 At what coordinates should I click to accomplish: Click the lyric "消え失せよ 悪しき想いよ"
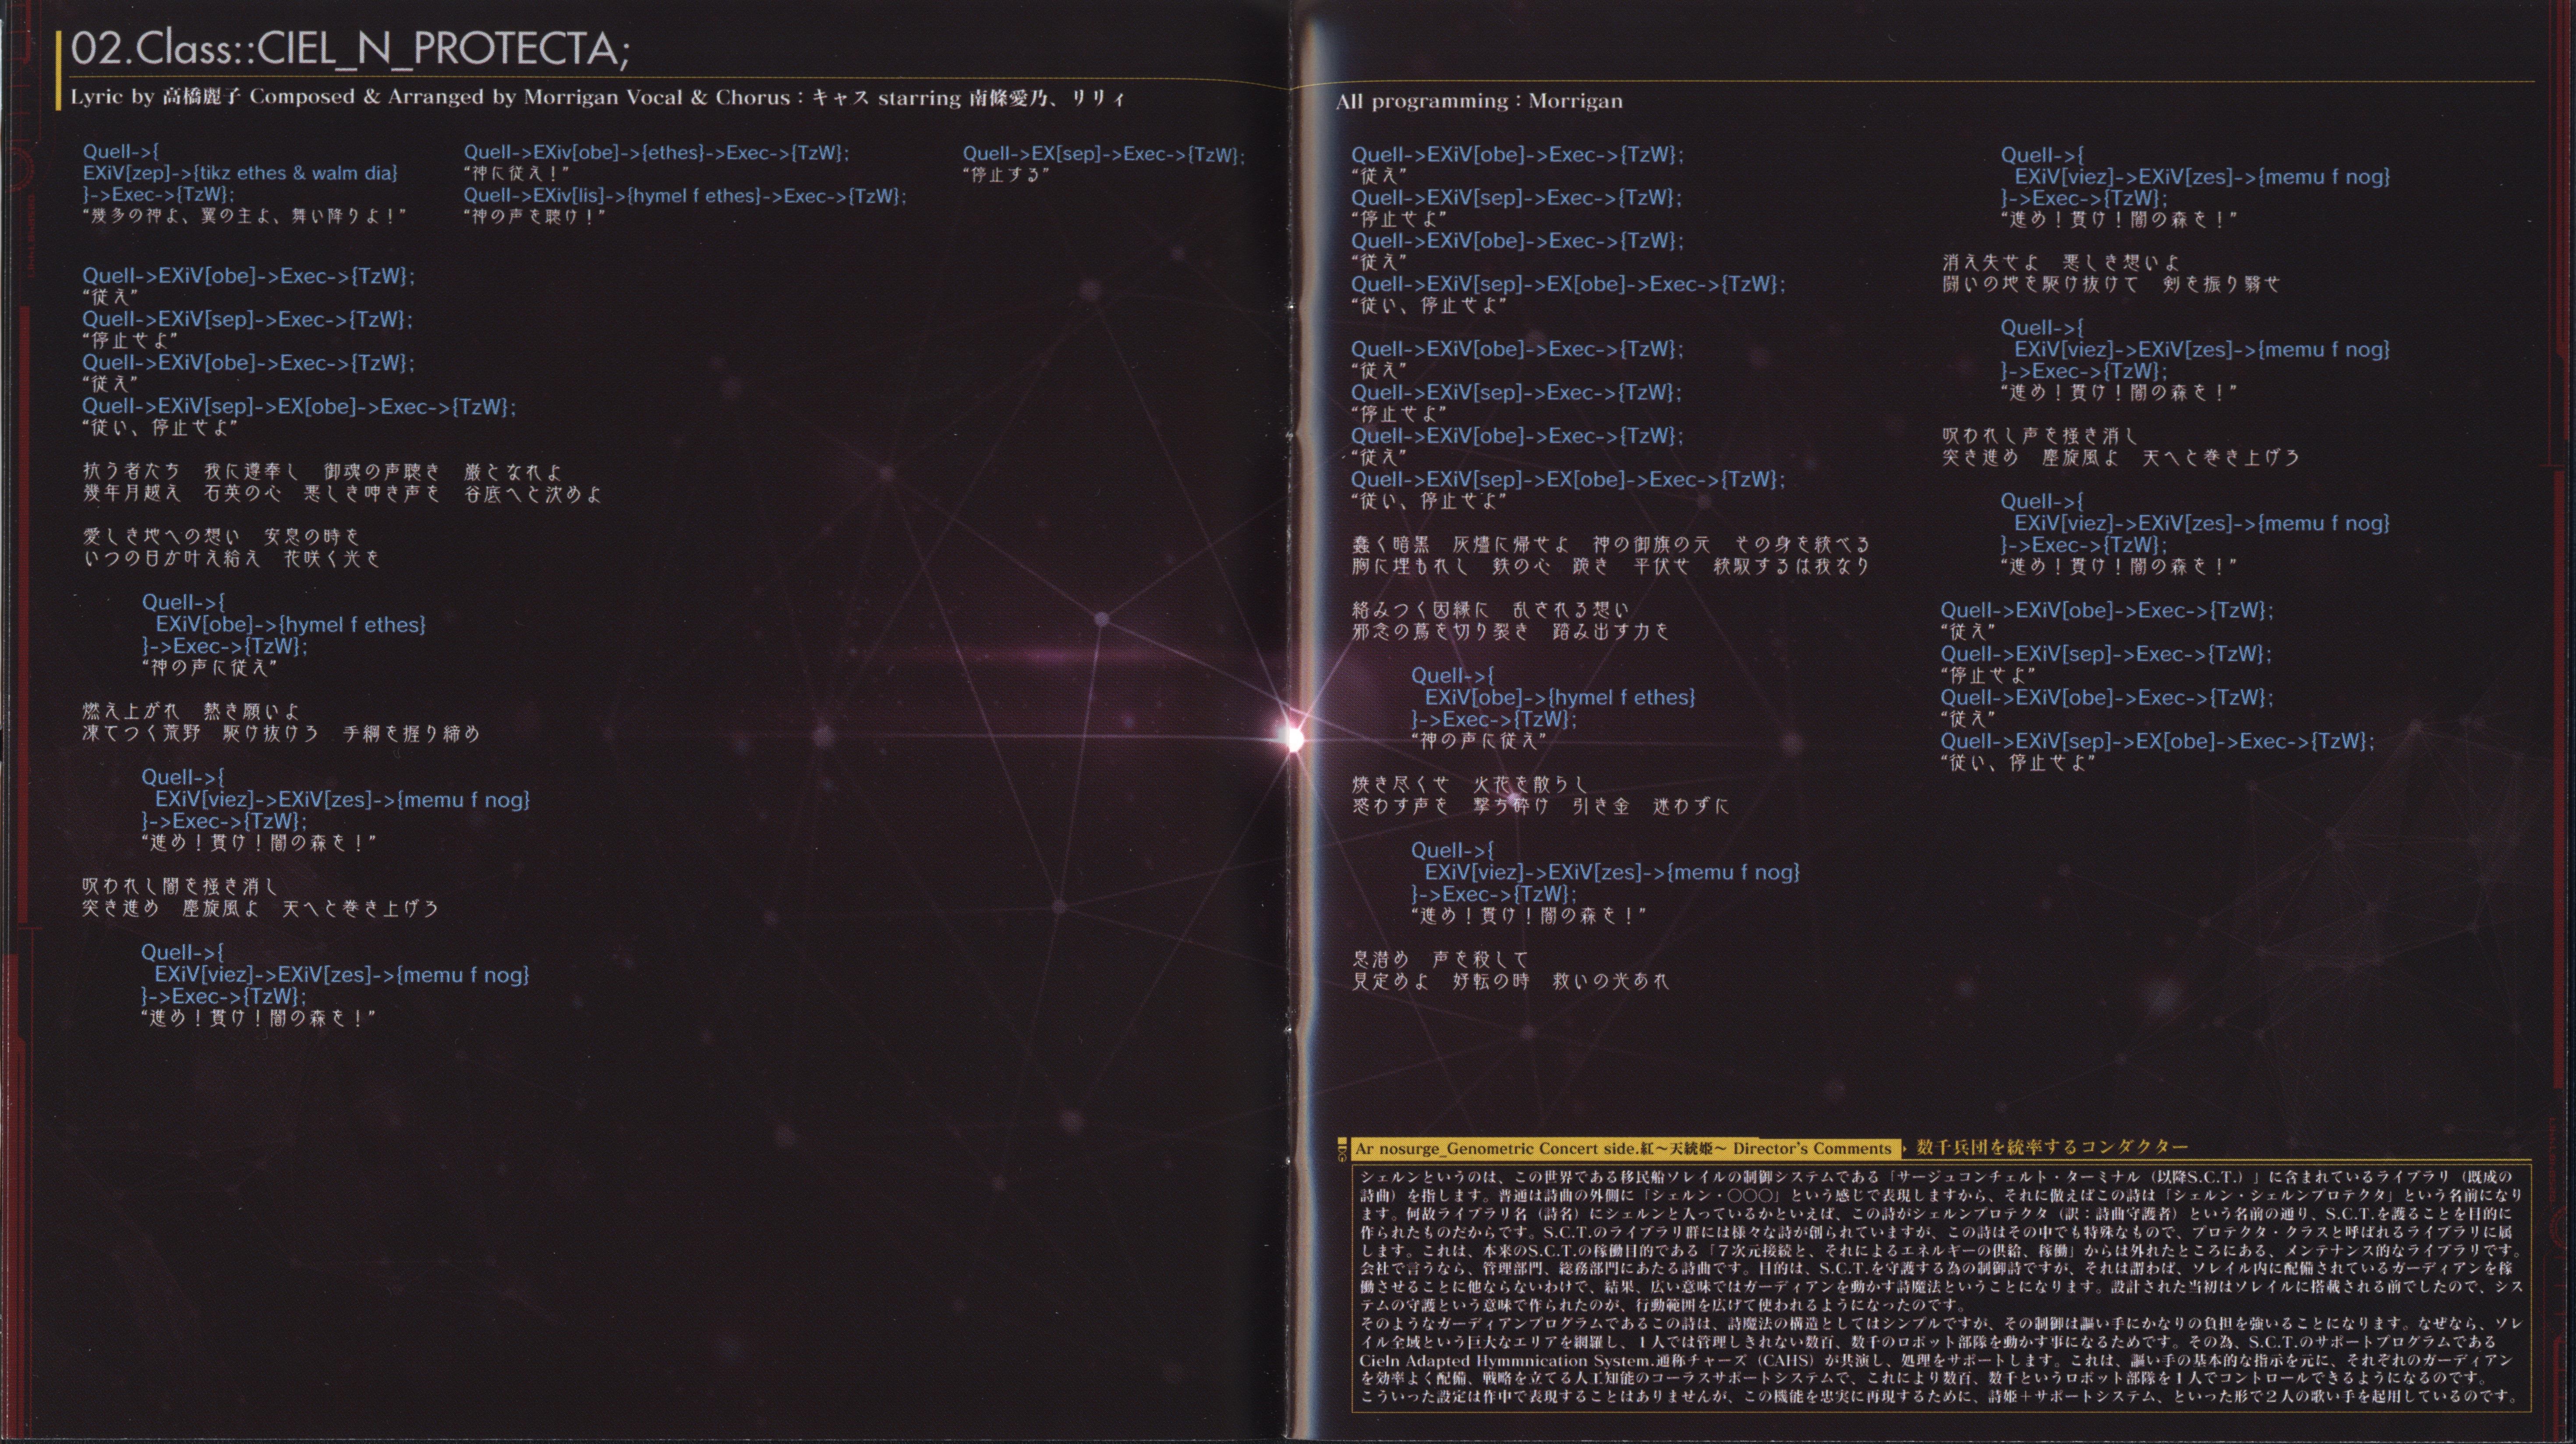pyautogui.click(x=2061, y=263)
